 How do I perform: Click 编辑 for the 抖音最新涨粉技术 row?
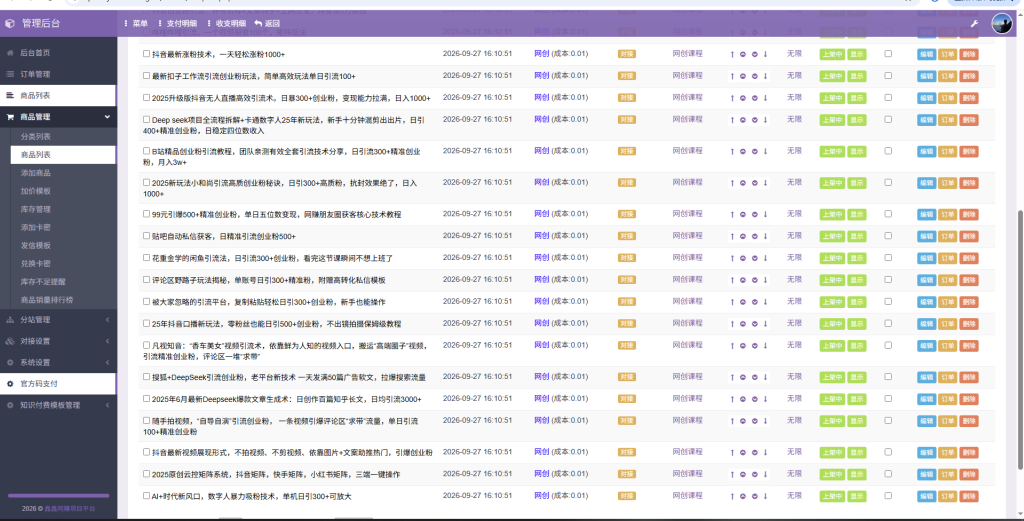(926, 55)
